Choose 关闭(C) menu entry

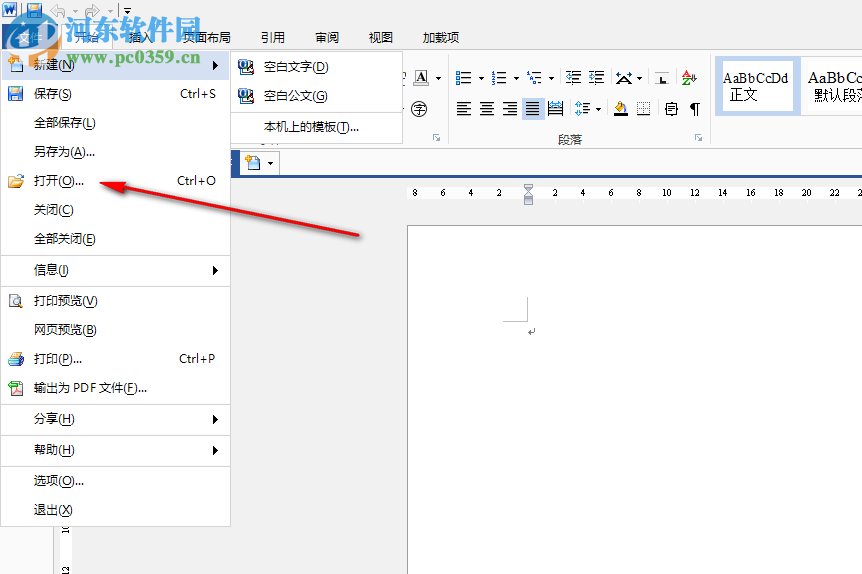point(115,210)
